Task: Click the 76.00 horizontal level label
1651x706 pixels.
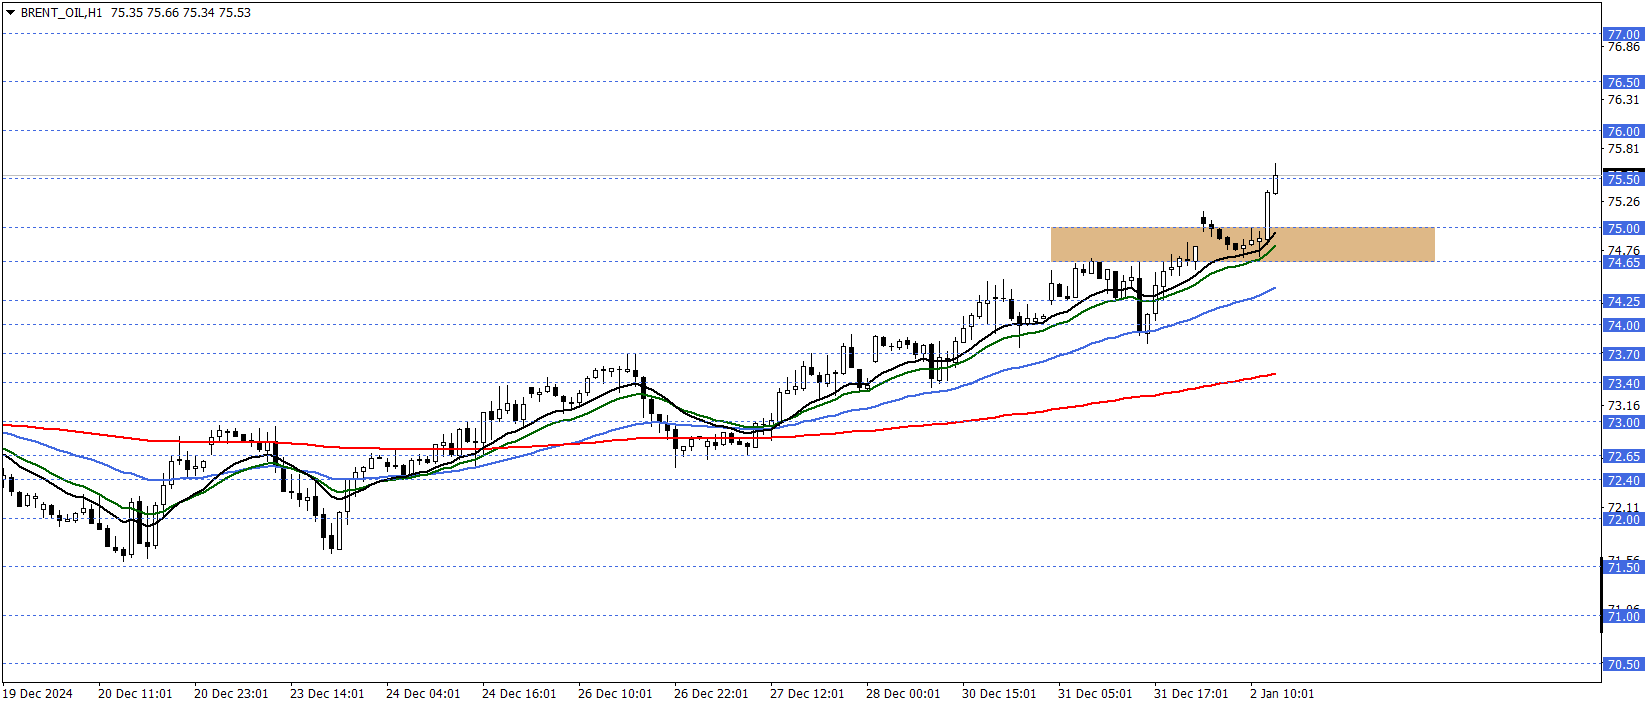Action: pyautogui.click(x=1623, y=131)
